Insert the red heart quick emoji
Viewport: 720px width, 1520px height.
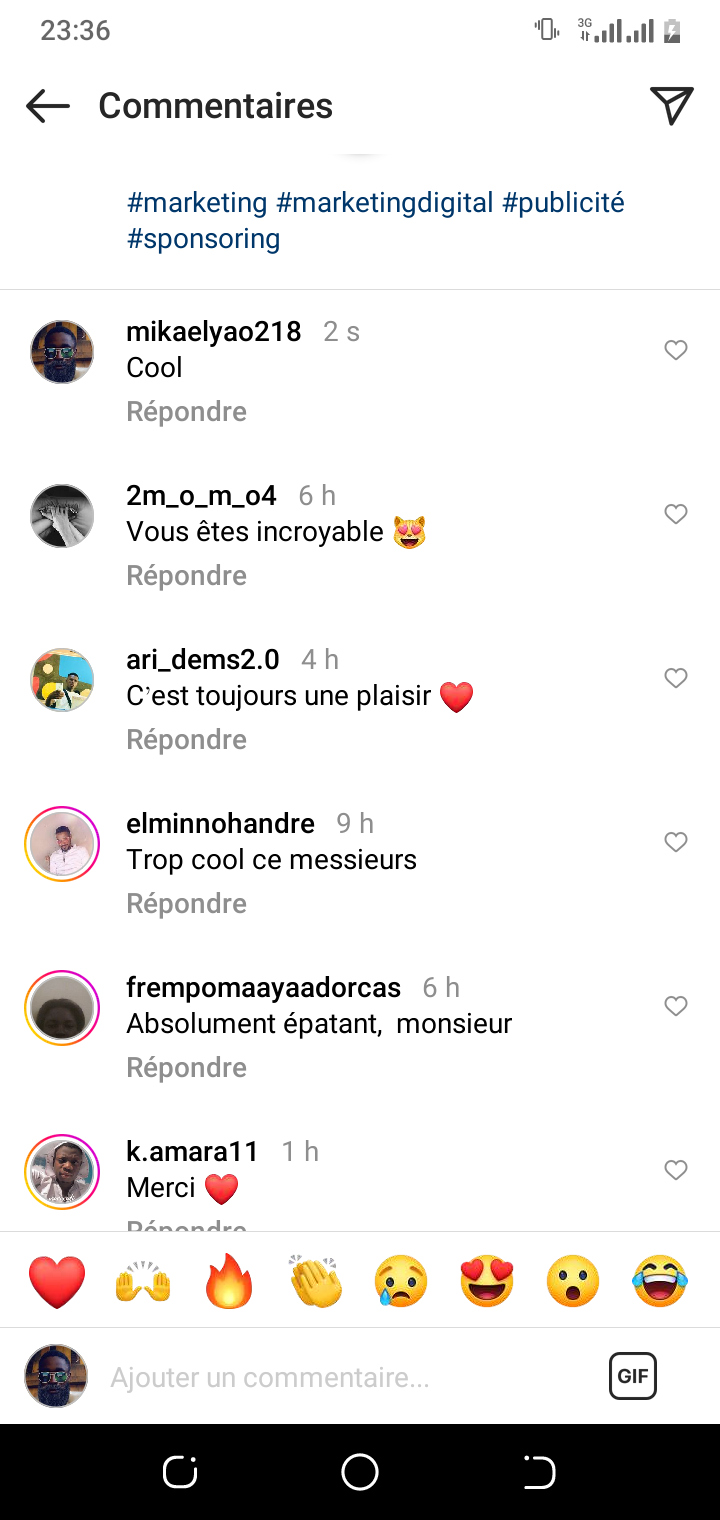click(x=57, y=1281)
